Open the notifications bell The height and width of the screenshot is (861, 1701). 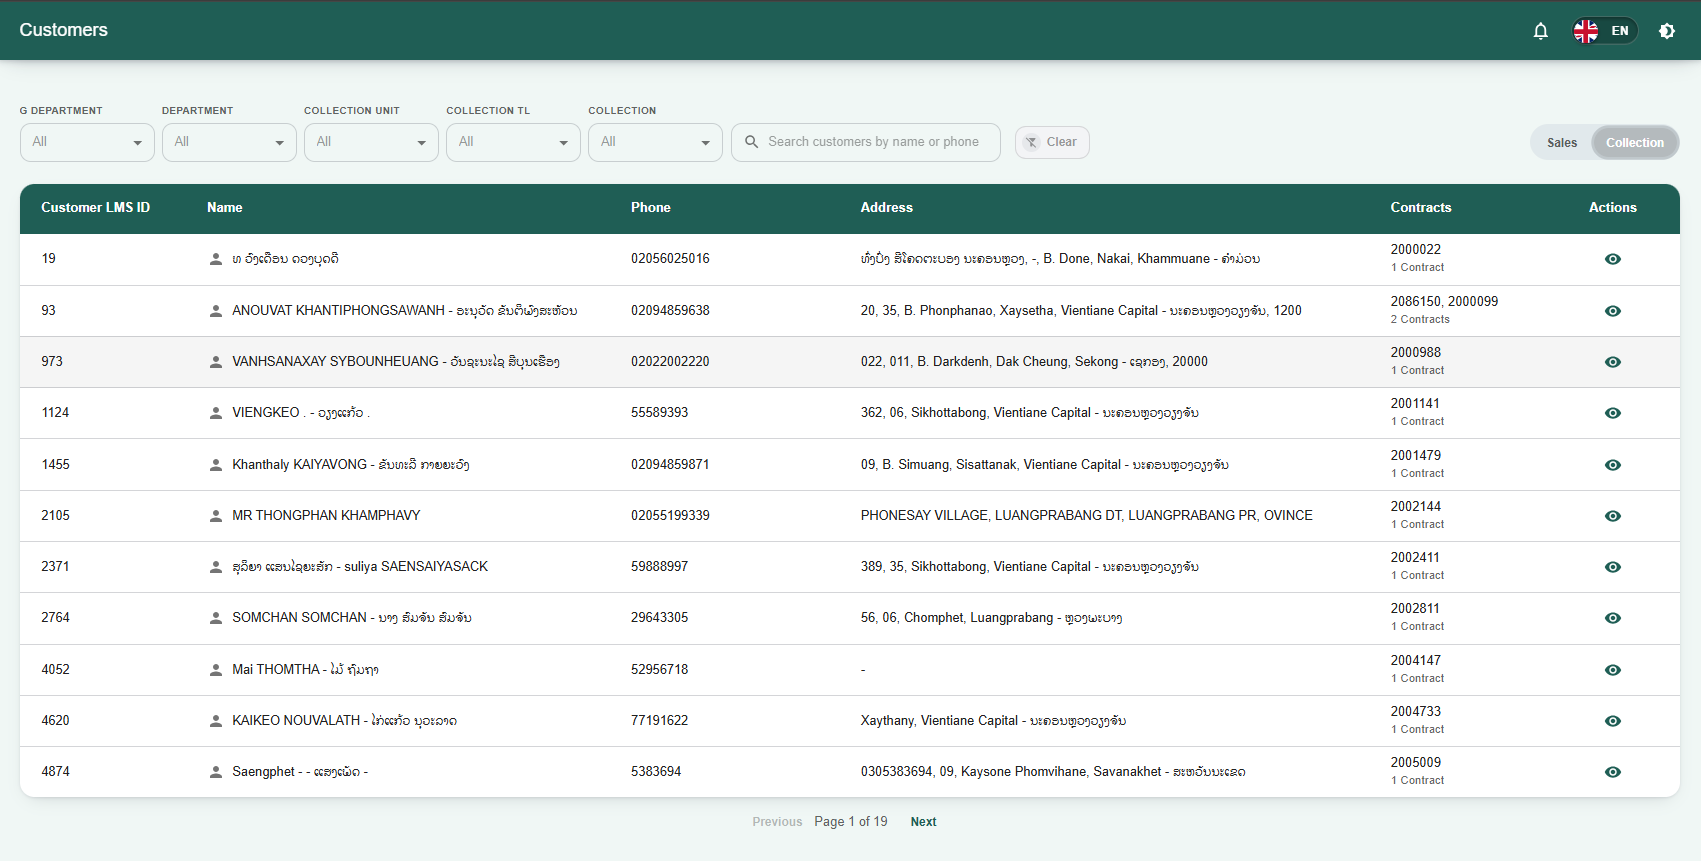pos(1540,31)
